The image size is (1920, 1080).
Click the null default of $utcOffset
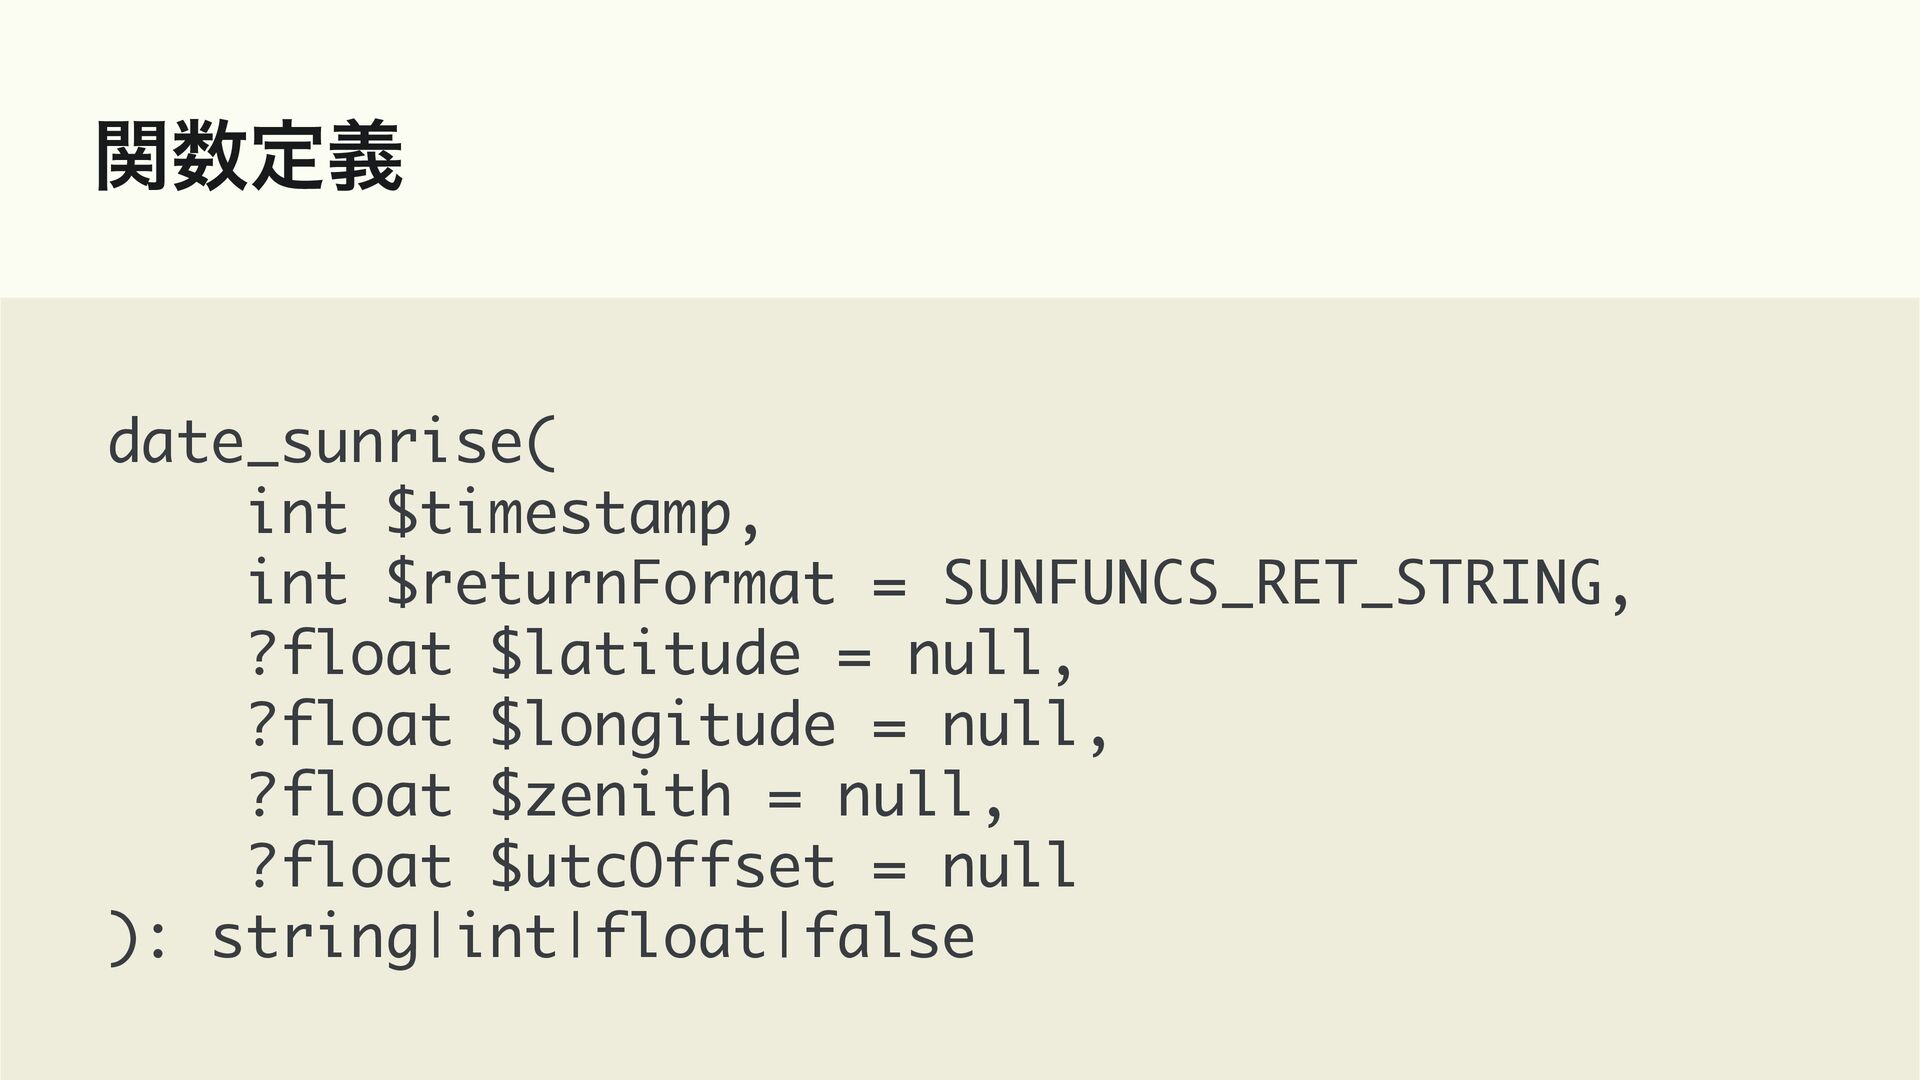tap(1010, 867)
